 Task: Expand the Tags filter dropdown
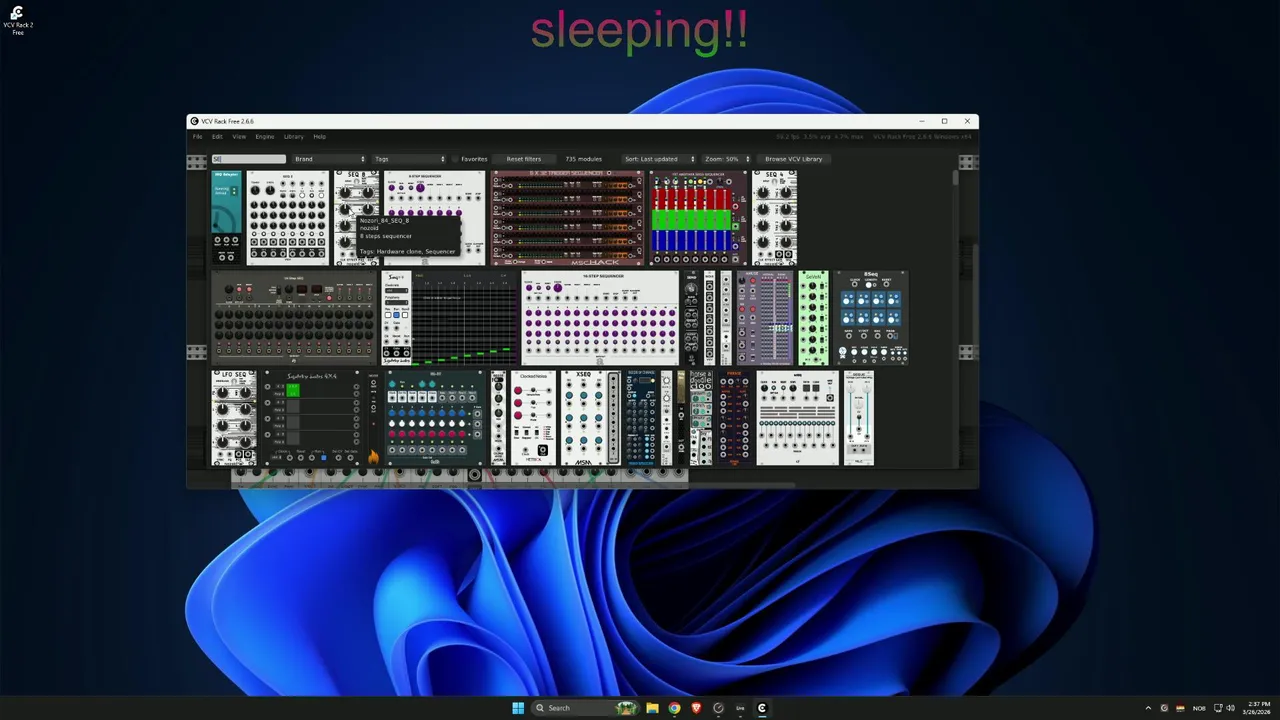[x=408, y=159]
